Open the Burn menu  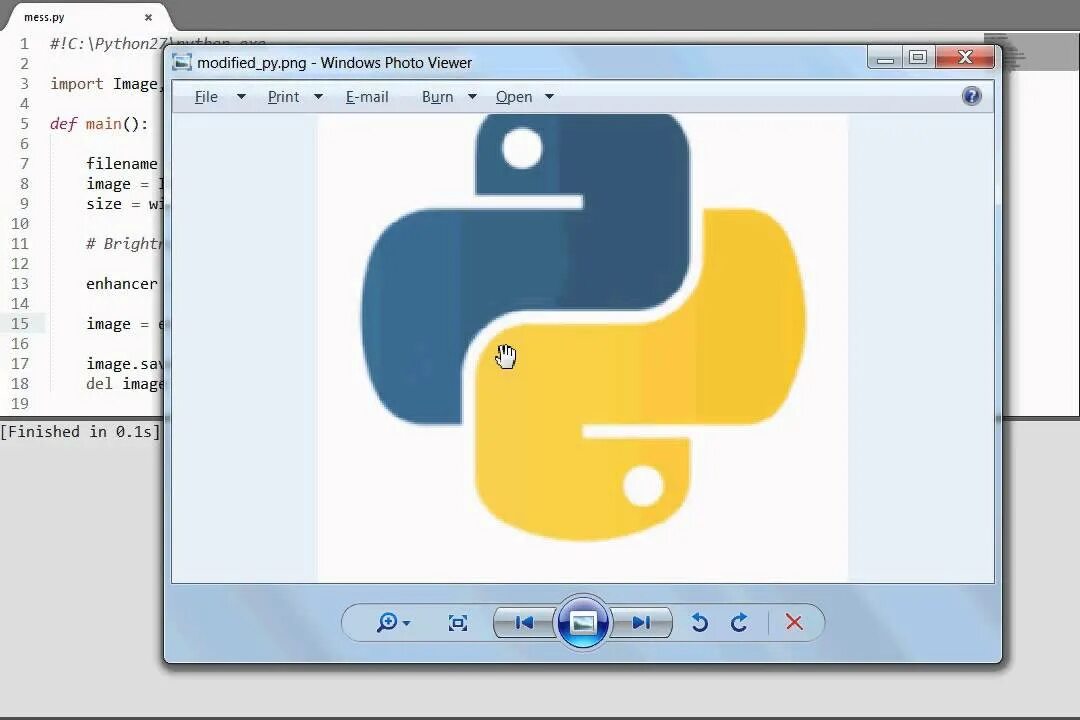437,97
